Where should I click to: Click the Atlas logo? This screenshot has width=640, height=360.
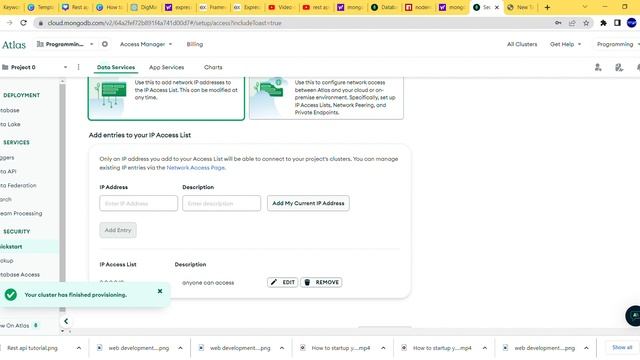[13, 44]
